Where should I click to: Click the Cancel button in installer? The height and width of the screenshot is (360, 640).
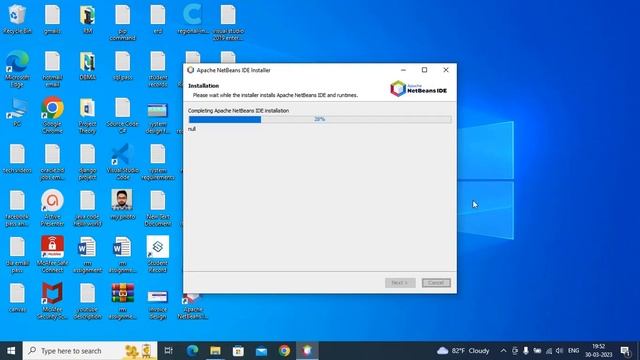pos(436,283)
